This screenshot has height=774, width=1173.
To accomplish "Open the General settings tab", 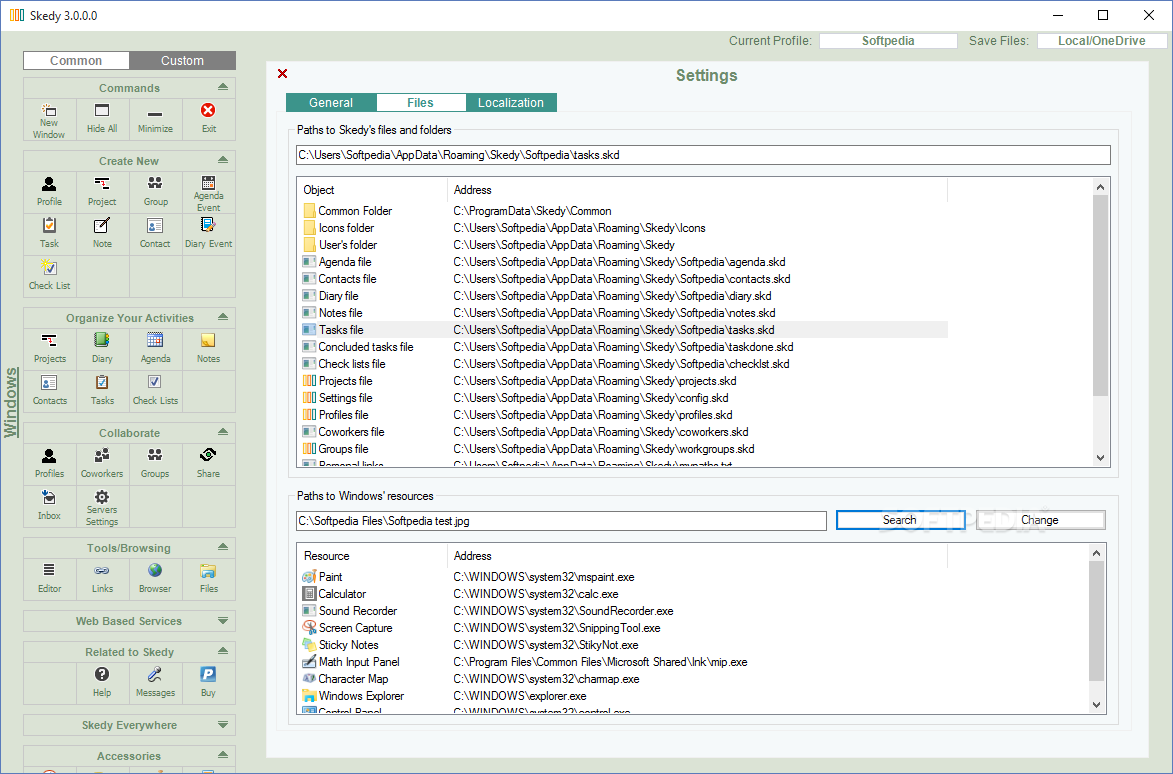I will (x=331, y=102).
